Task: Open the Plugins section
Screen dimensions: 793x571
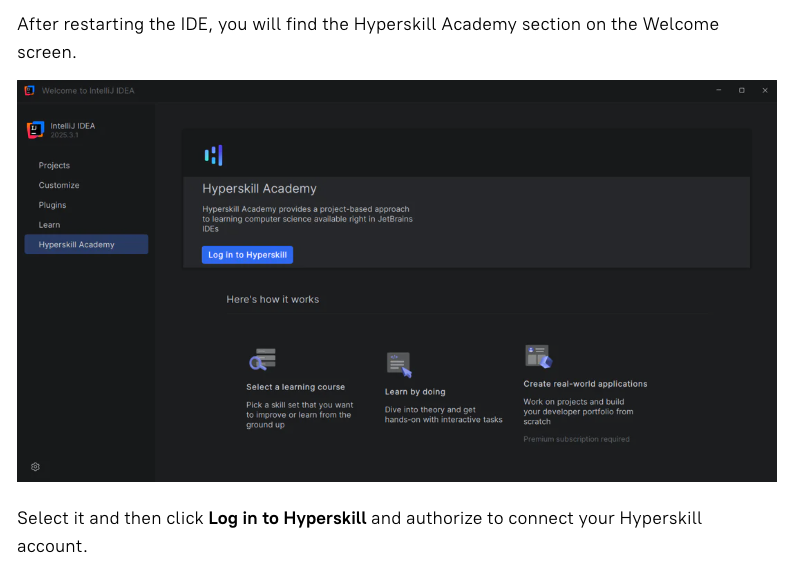Action: coord(52,205)
